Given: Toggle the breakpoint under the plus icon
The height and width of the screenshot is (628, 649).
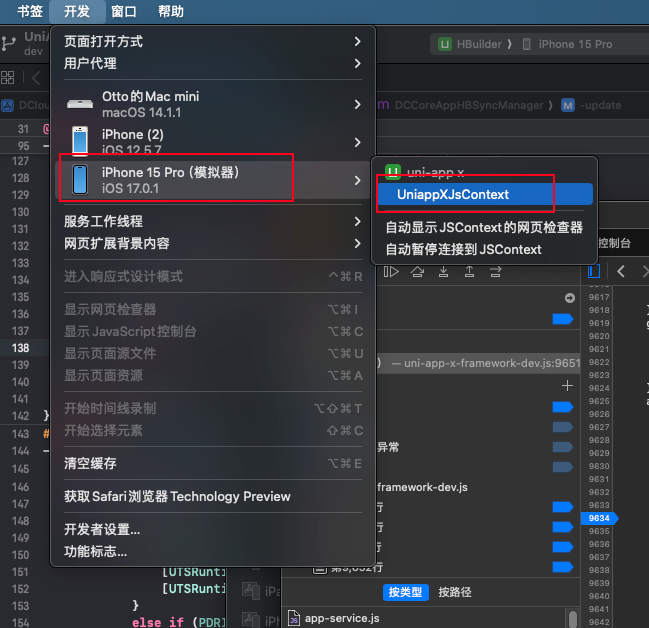Looking at the screenshot, I should pyautogui.click(x=563, y=407).
